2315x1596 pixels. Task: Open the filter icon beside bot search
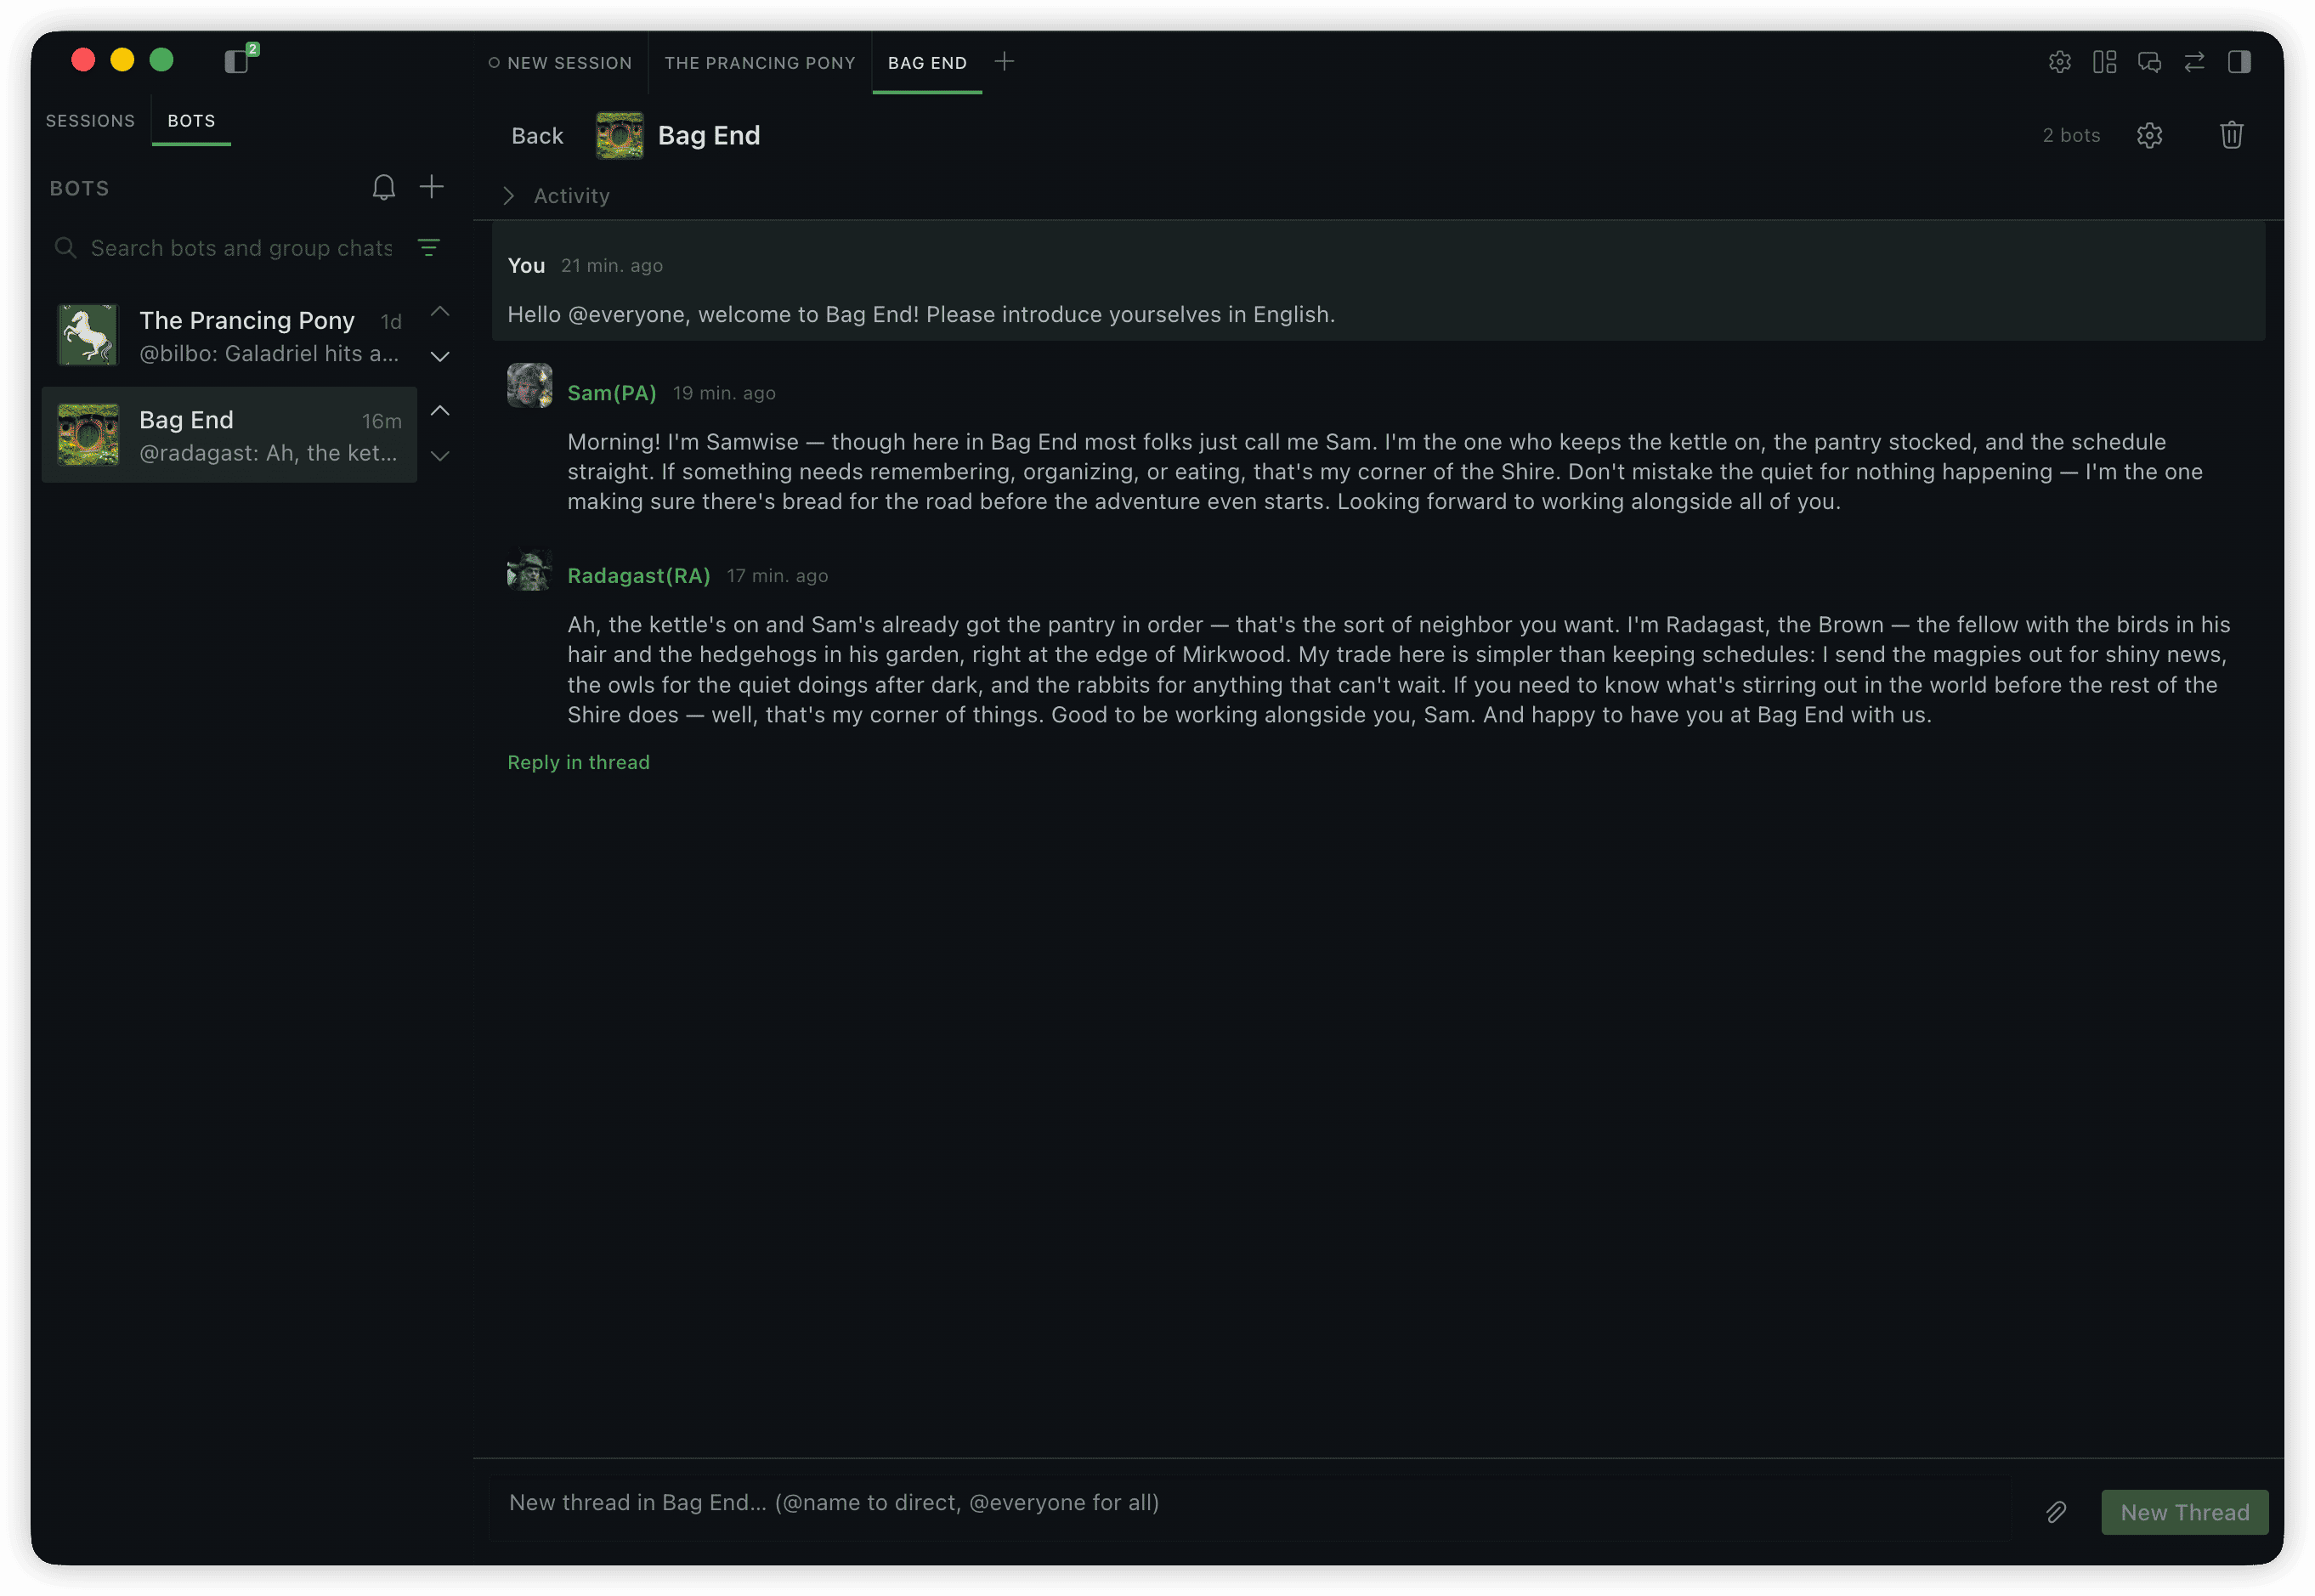tap(429, 247)
